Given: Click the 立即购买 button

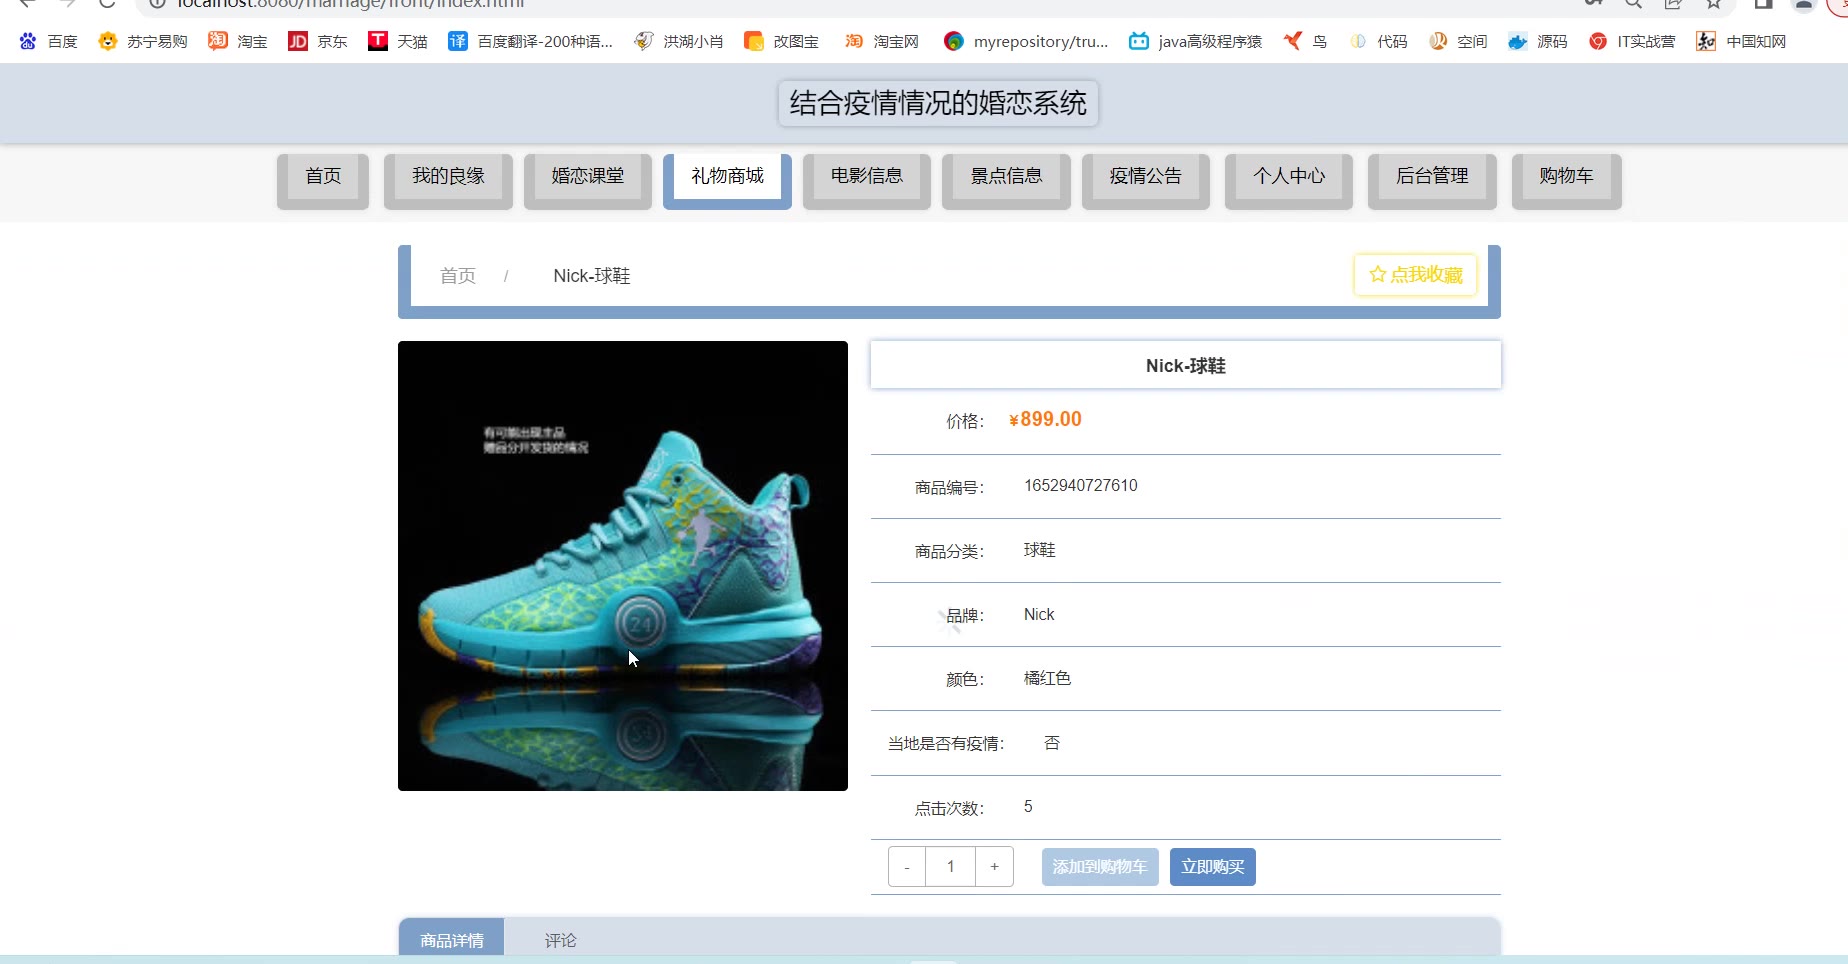Looking at the screenshot, I should (1213, 867).
